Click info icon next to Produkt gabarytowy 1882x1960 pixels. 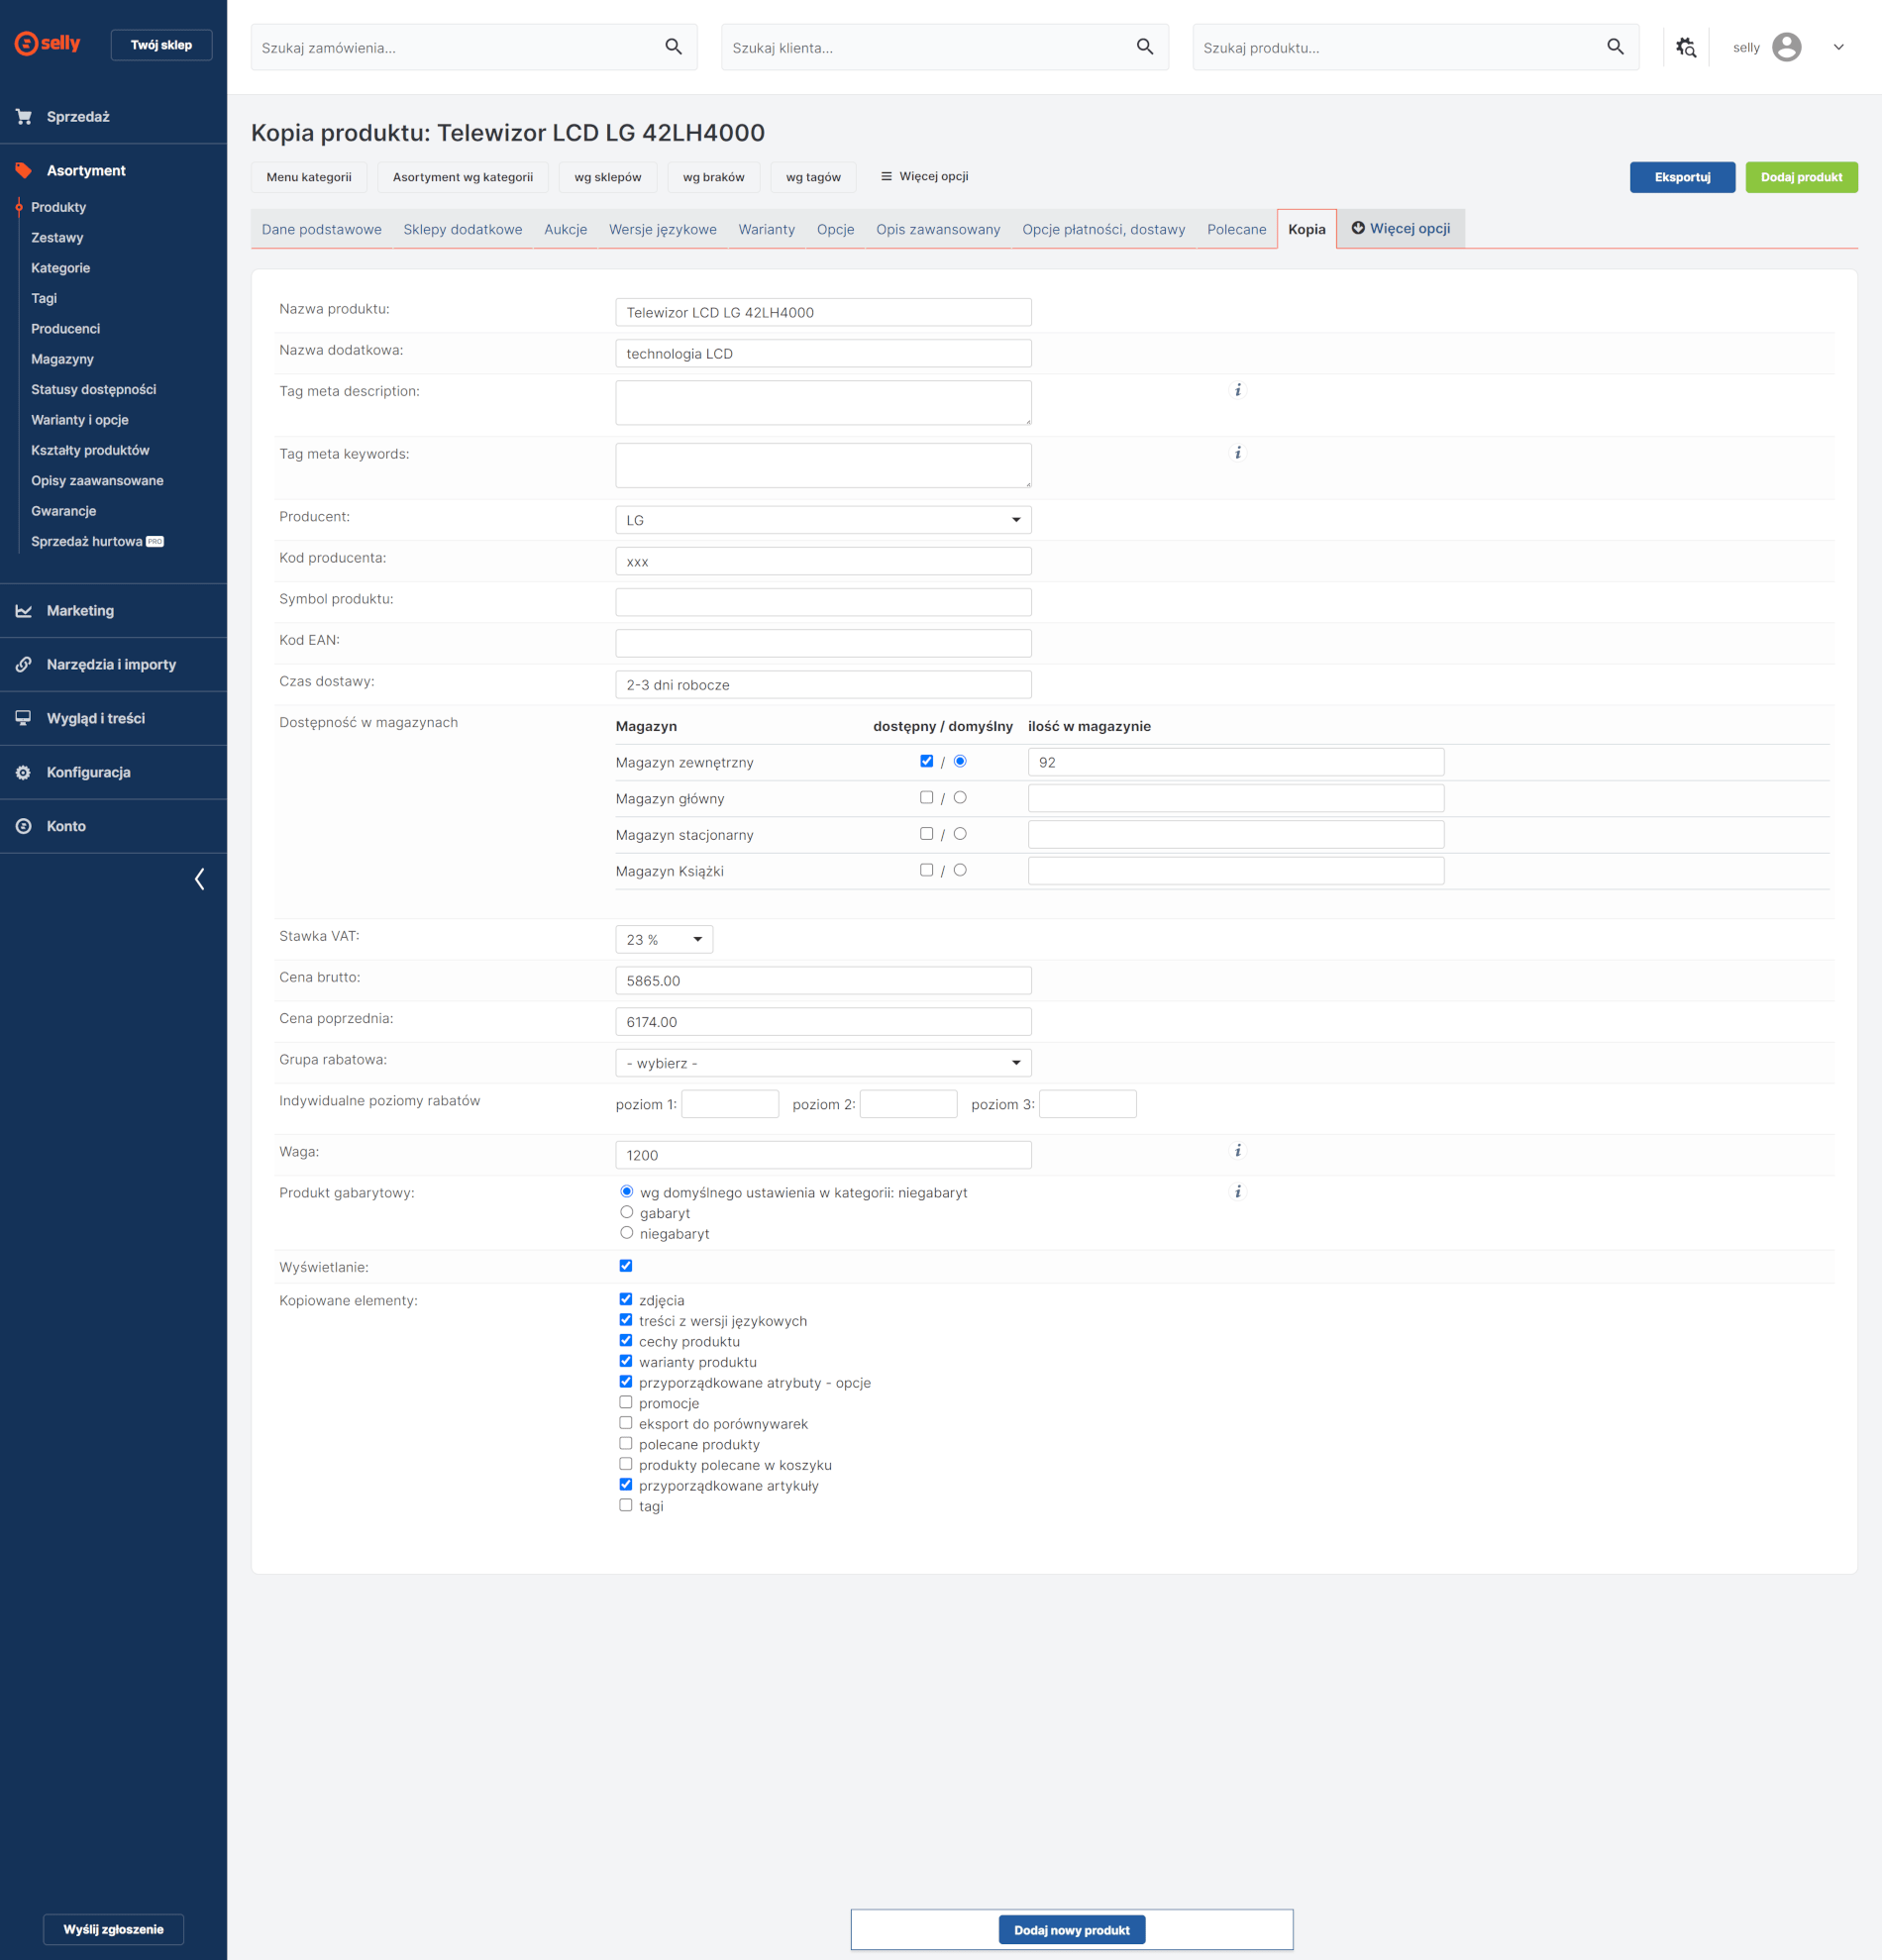tap(1238, 1192)
